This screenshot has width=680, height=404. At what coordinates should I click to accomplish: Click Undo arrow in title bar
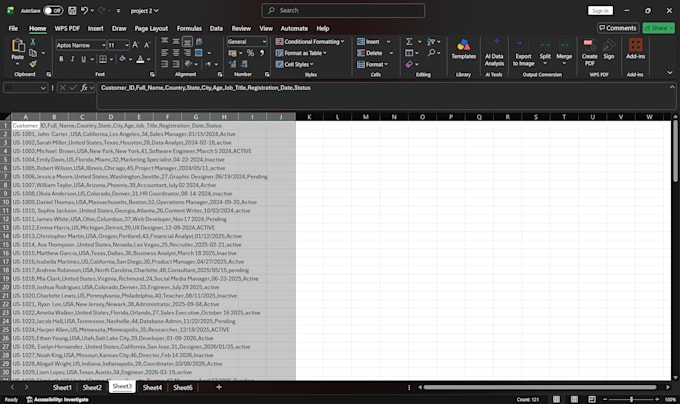85,10
